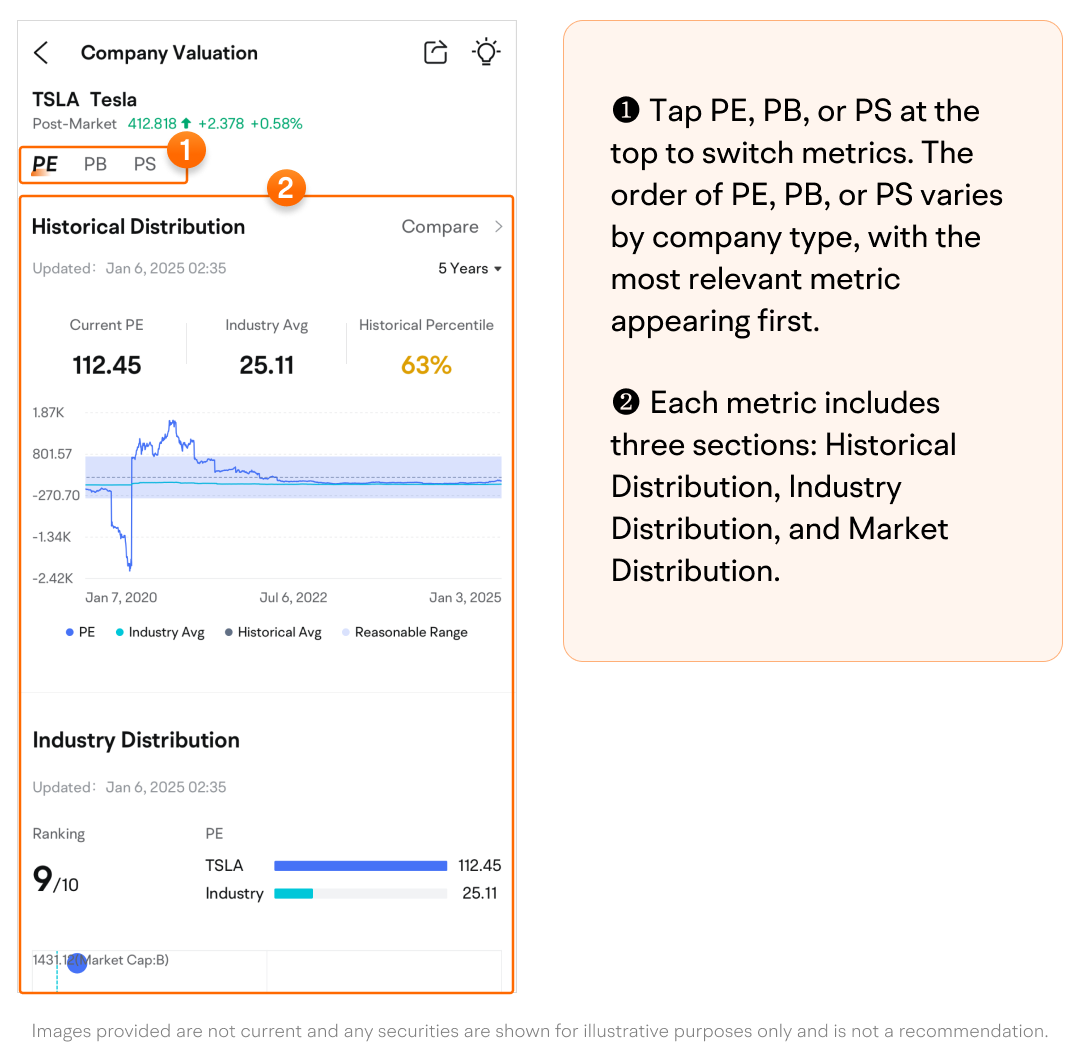The width and height of the screenshot is (1080, 1053).
Task: Tap the TSLA blue PE bar
Action: pos(360,866)
